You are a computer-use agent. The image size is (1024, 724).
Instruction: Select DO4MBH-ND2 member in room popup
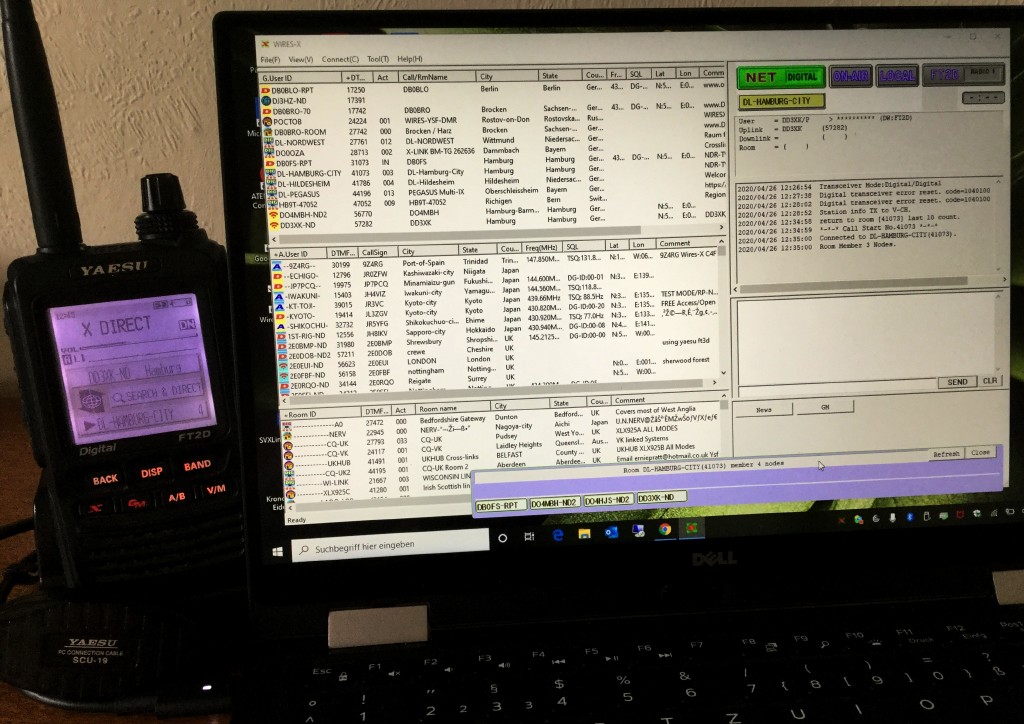click(554, 503)
